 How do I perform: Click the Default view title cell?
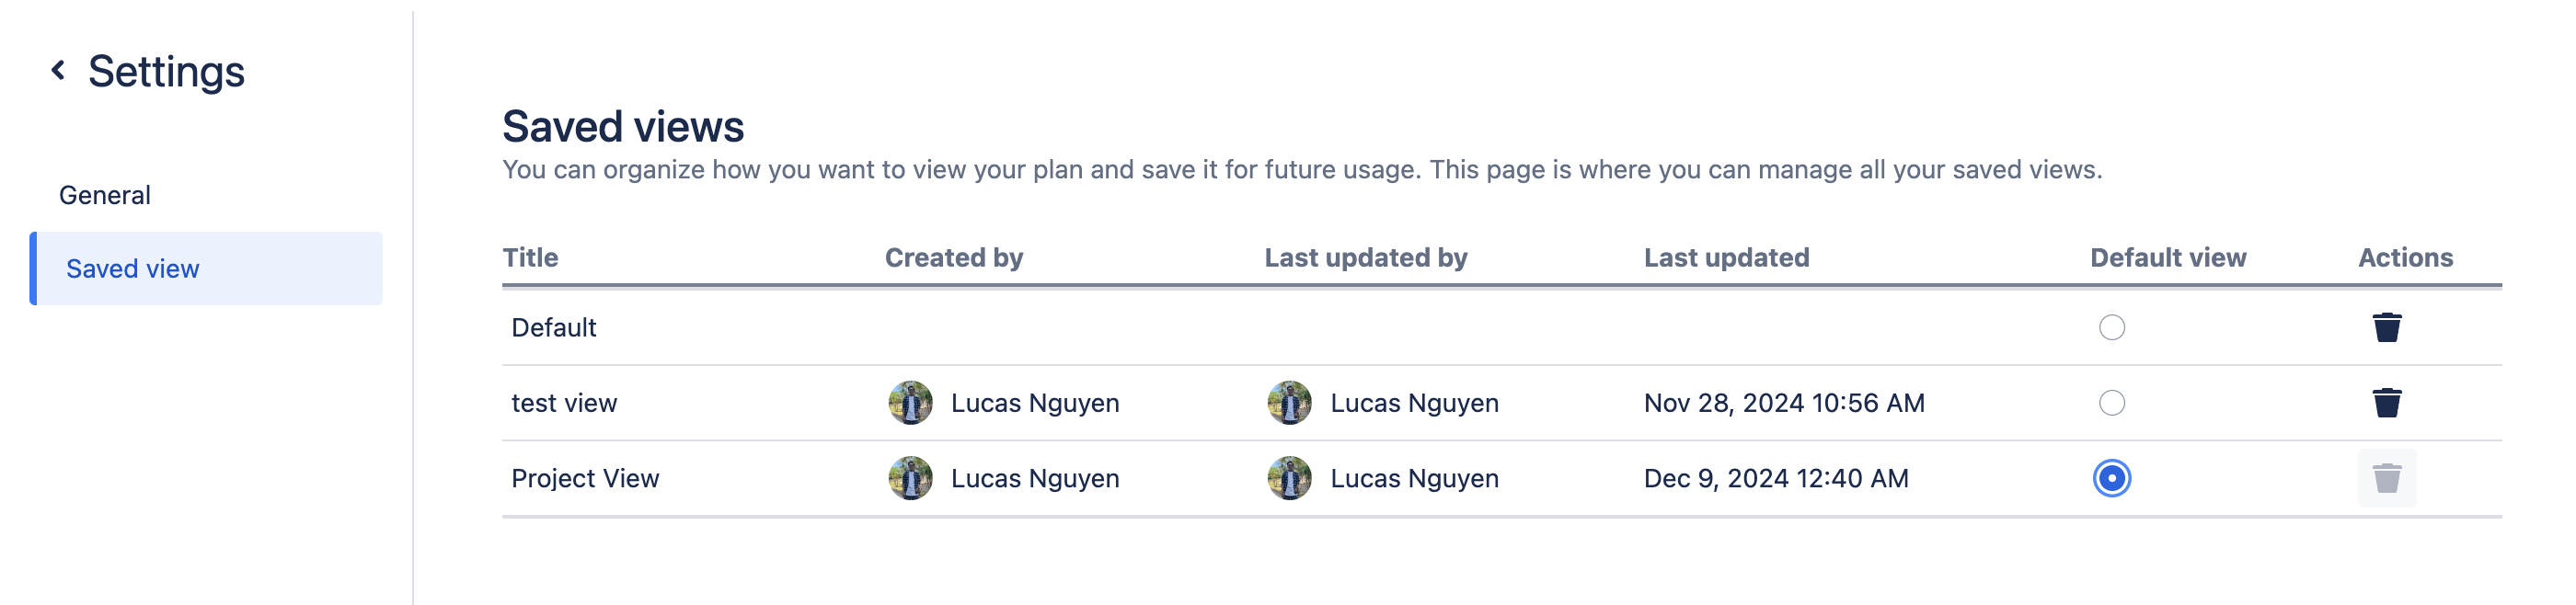(553, 328)
